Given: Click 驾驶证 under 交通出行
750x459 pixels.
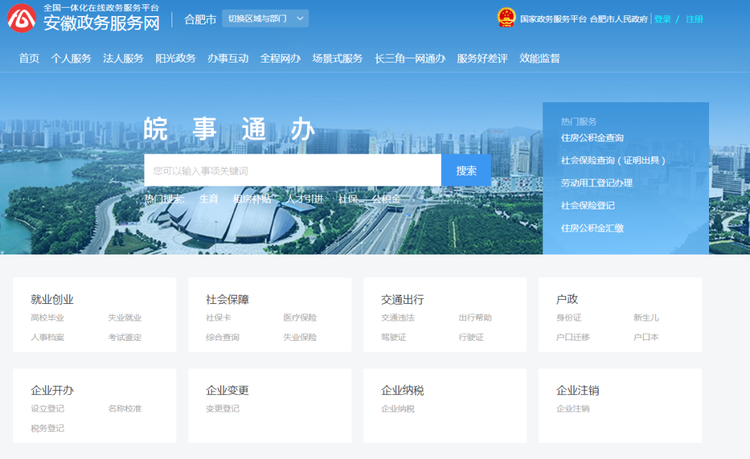Looking at the screenshot, I should click(x=393, y=337).
